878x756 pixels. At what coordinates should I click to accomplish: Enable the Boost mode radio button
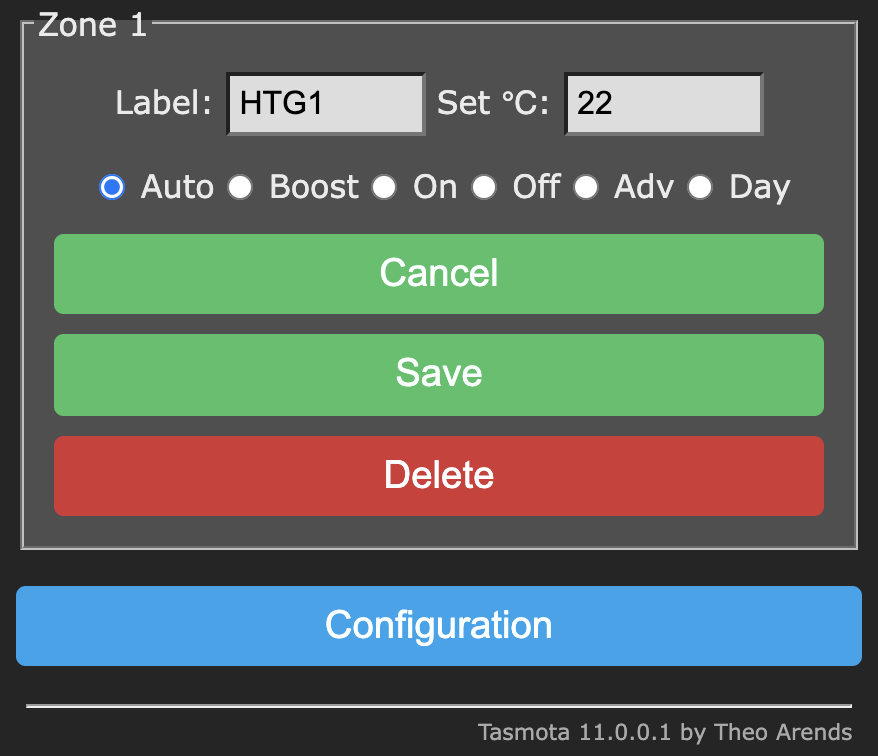[x=240, y=187]
